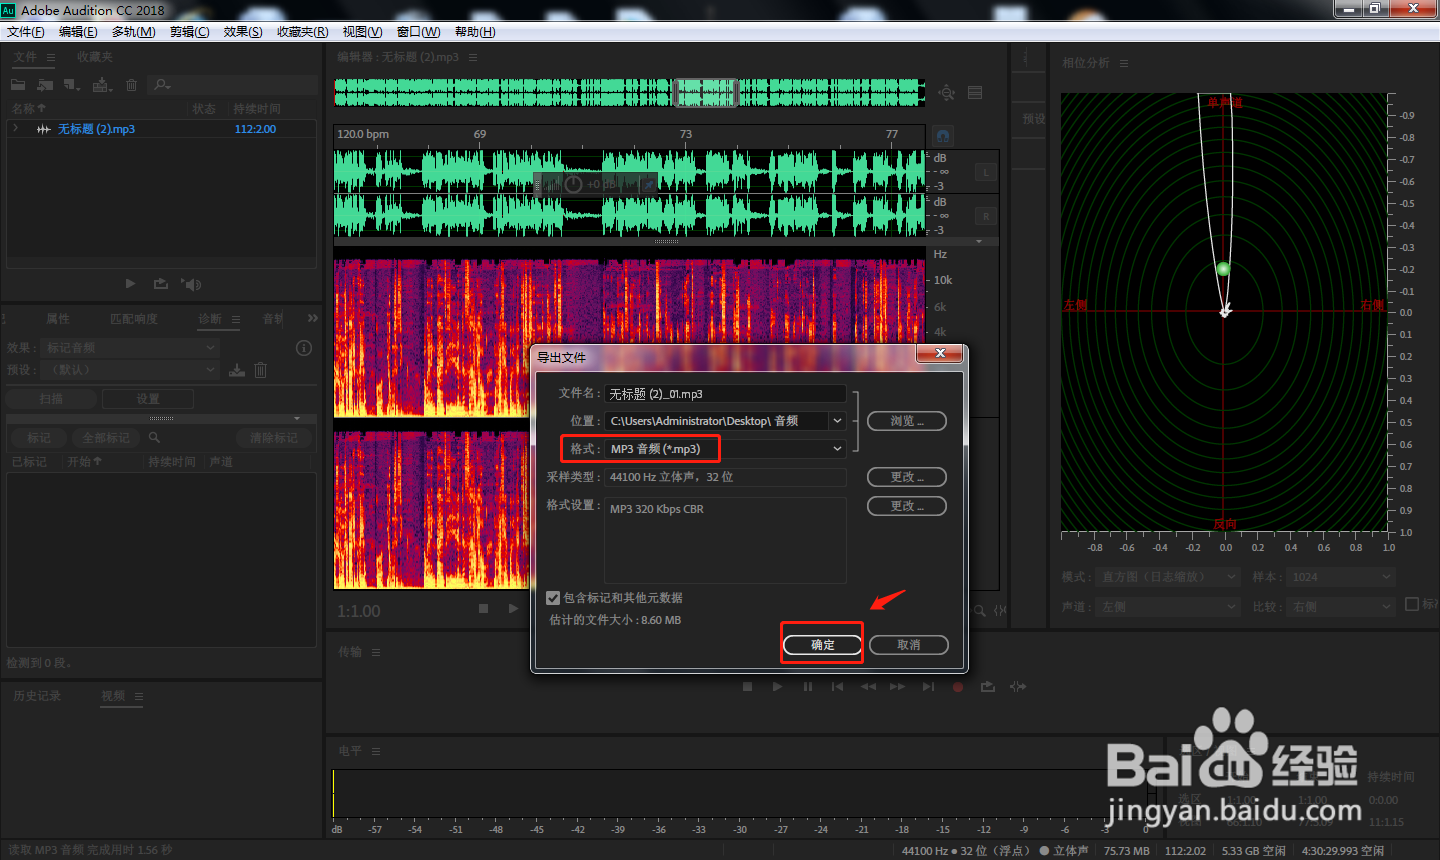Click the Cancel button in export dialog

(x=909, y=645)
